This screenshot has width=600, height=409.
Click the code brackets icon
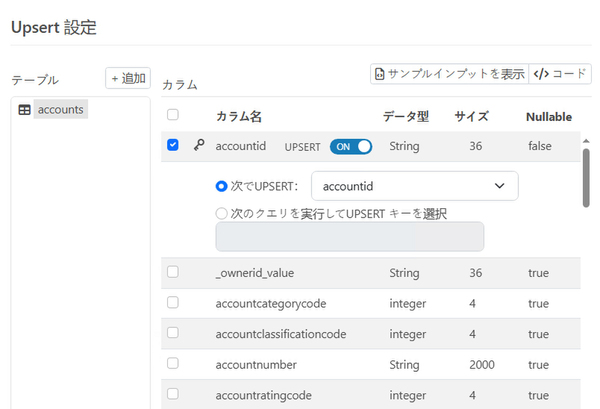541,74
